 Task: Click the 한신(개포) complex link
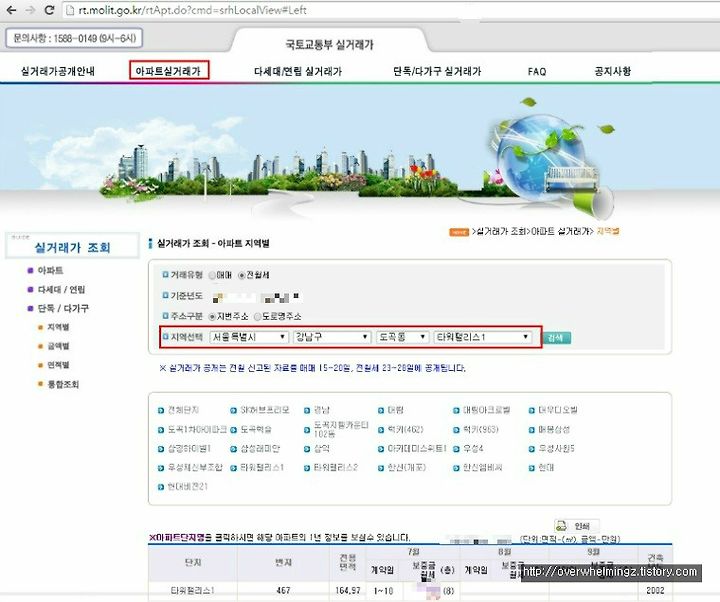[x=406, y=467]
